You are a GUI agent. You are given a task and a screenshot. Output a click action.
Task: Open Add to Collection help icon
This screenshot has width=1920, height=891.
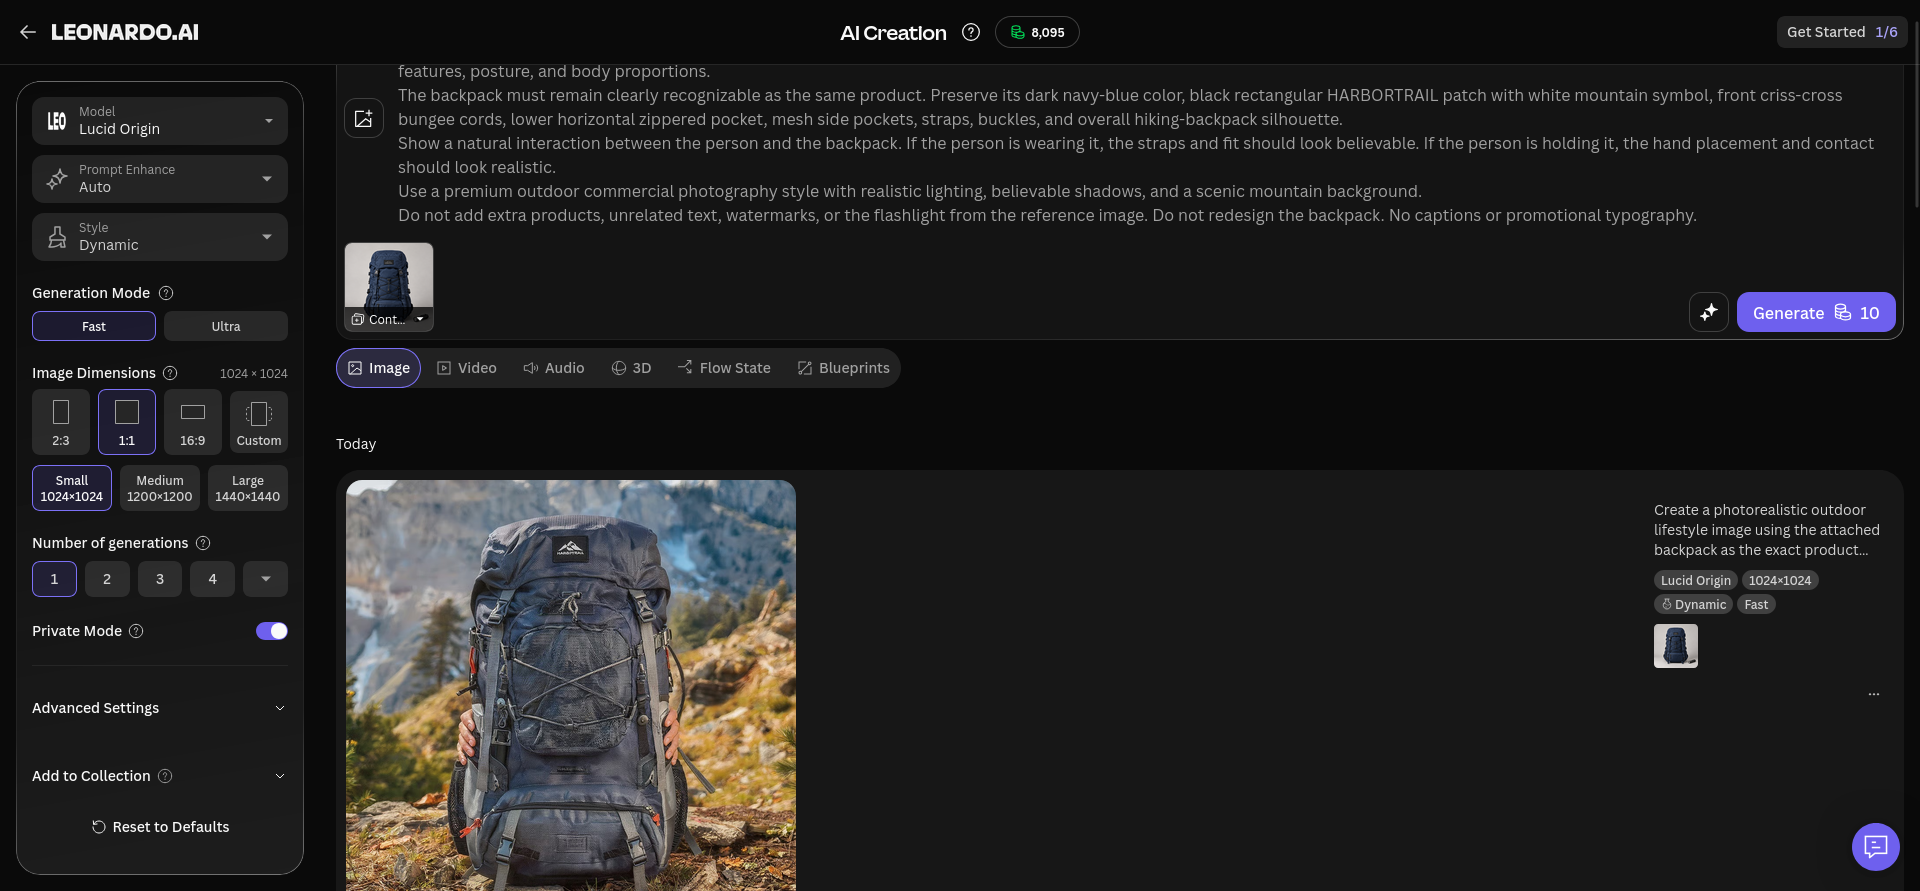(x=165, y=776)
